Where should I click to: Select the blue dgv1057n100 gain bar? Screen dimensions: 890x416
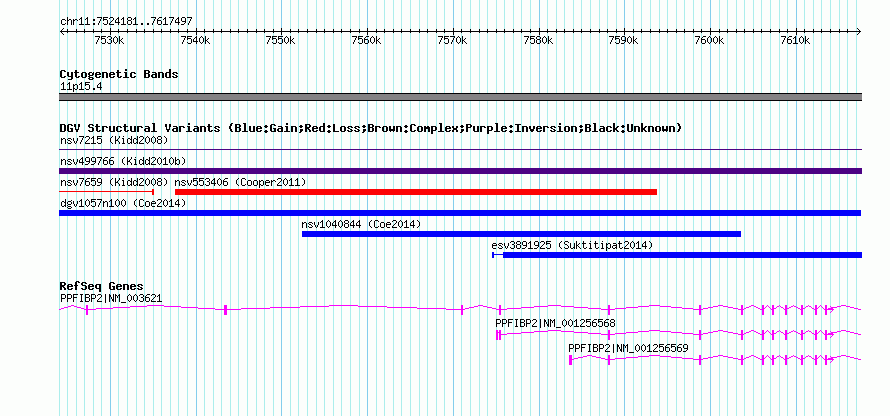[x=460, y=213]
